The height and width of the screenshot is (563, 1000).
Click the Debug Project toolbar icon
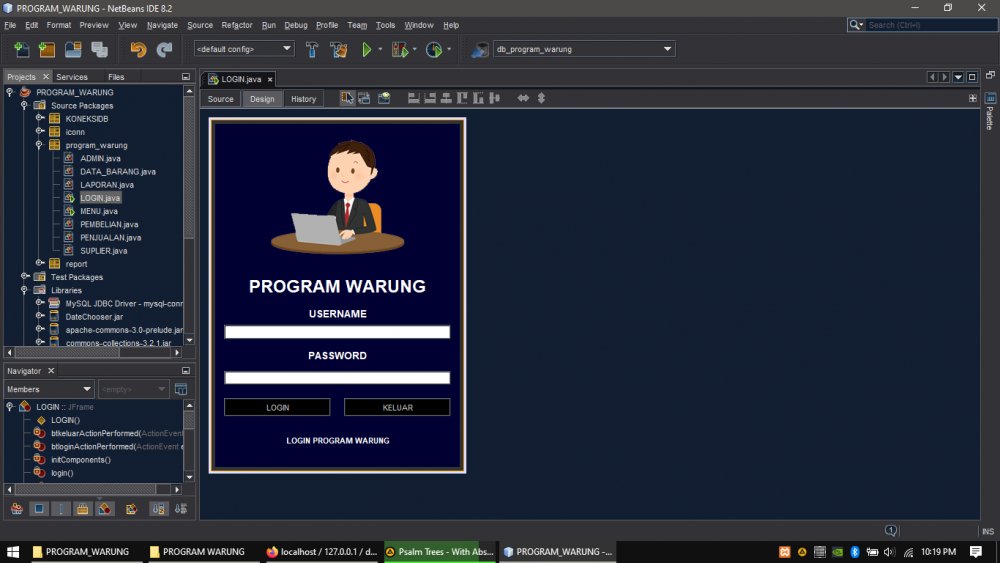pos(400,49)
